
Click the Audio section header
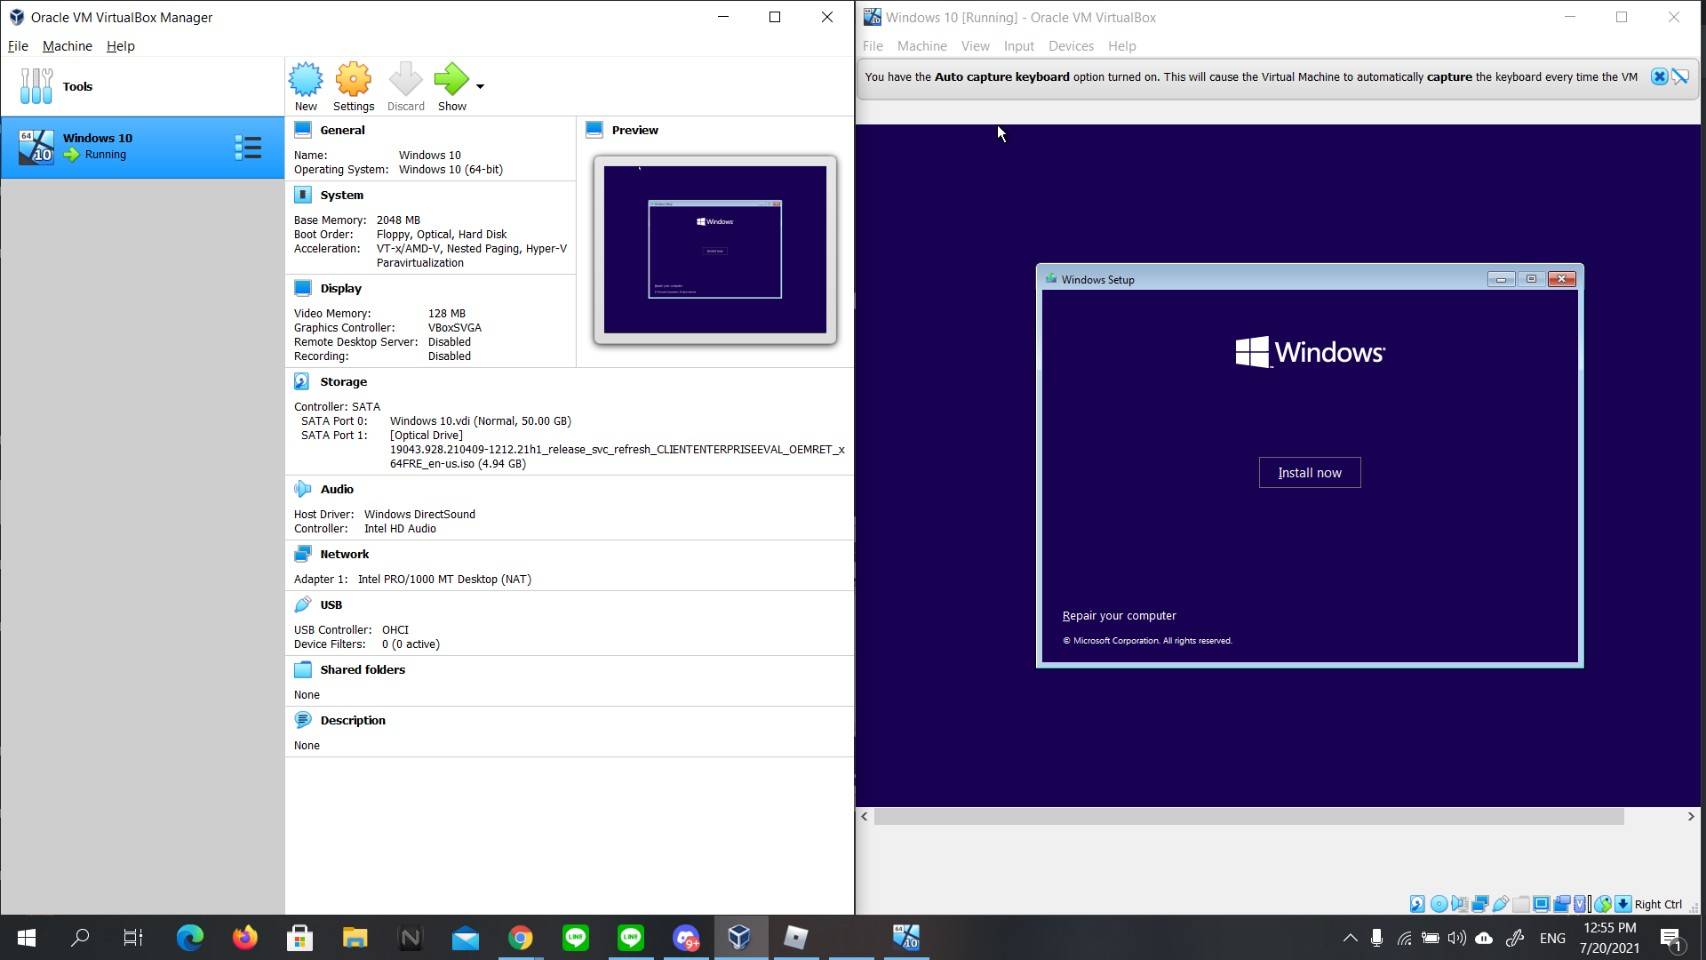pos(337,489)
